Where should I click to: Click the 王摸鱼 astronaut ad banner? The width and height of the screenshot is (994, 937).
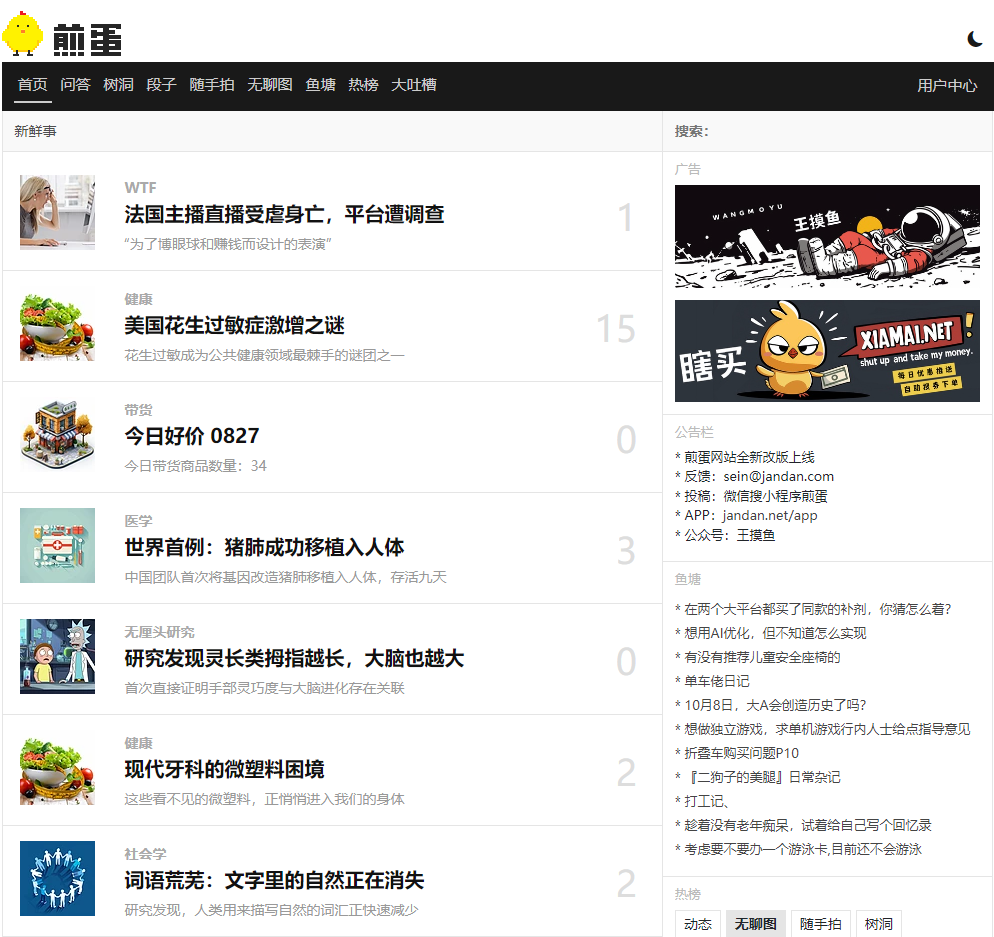point(827,237)
